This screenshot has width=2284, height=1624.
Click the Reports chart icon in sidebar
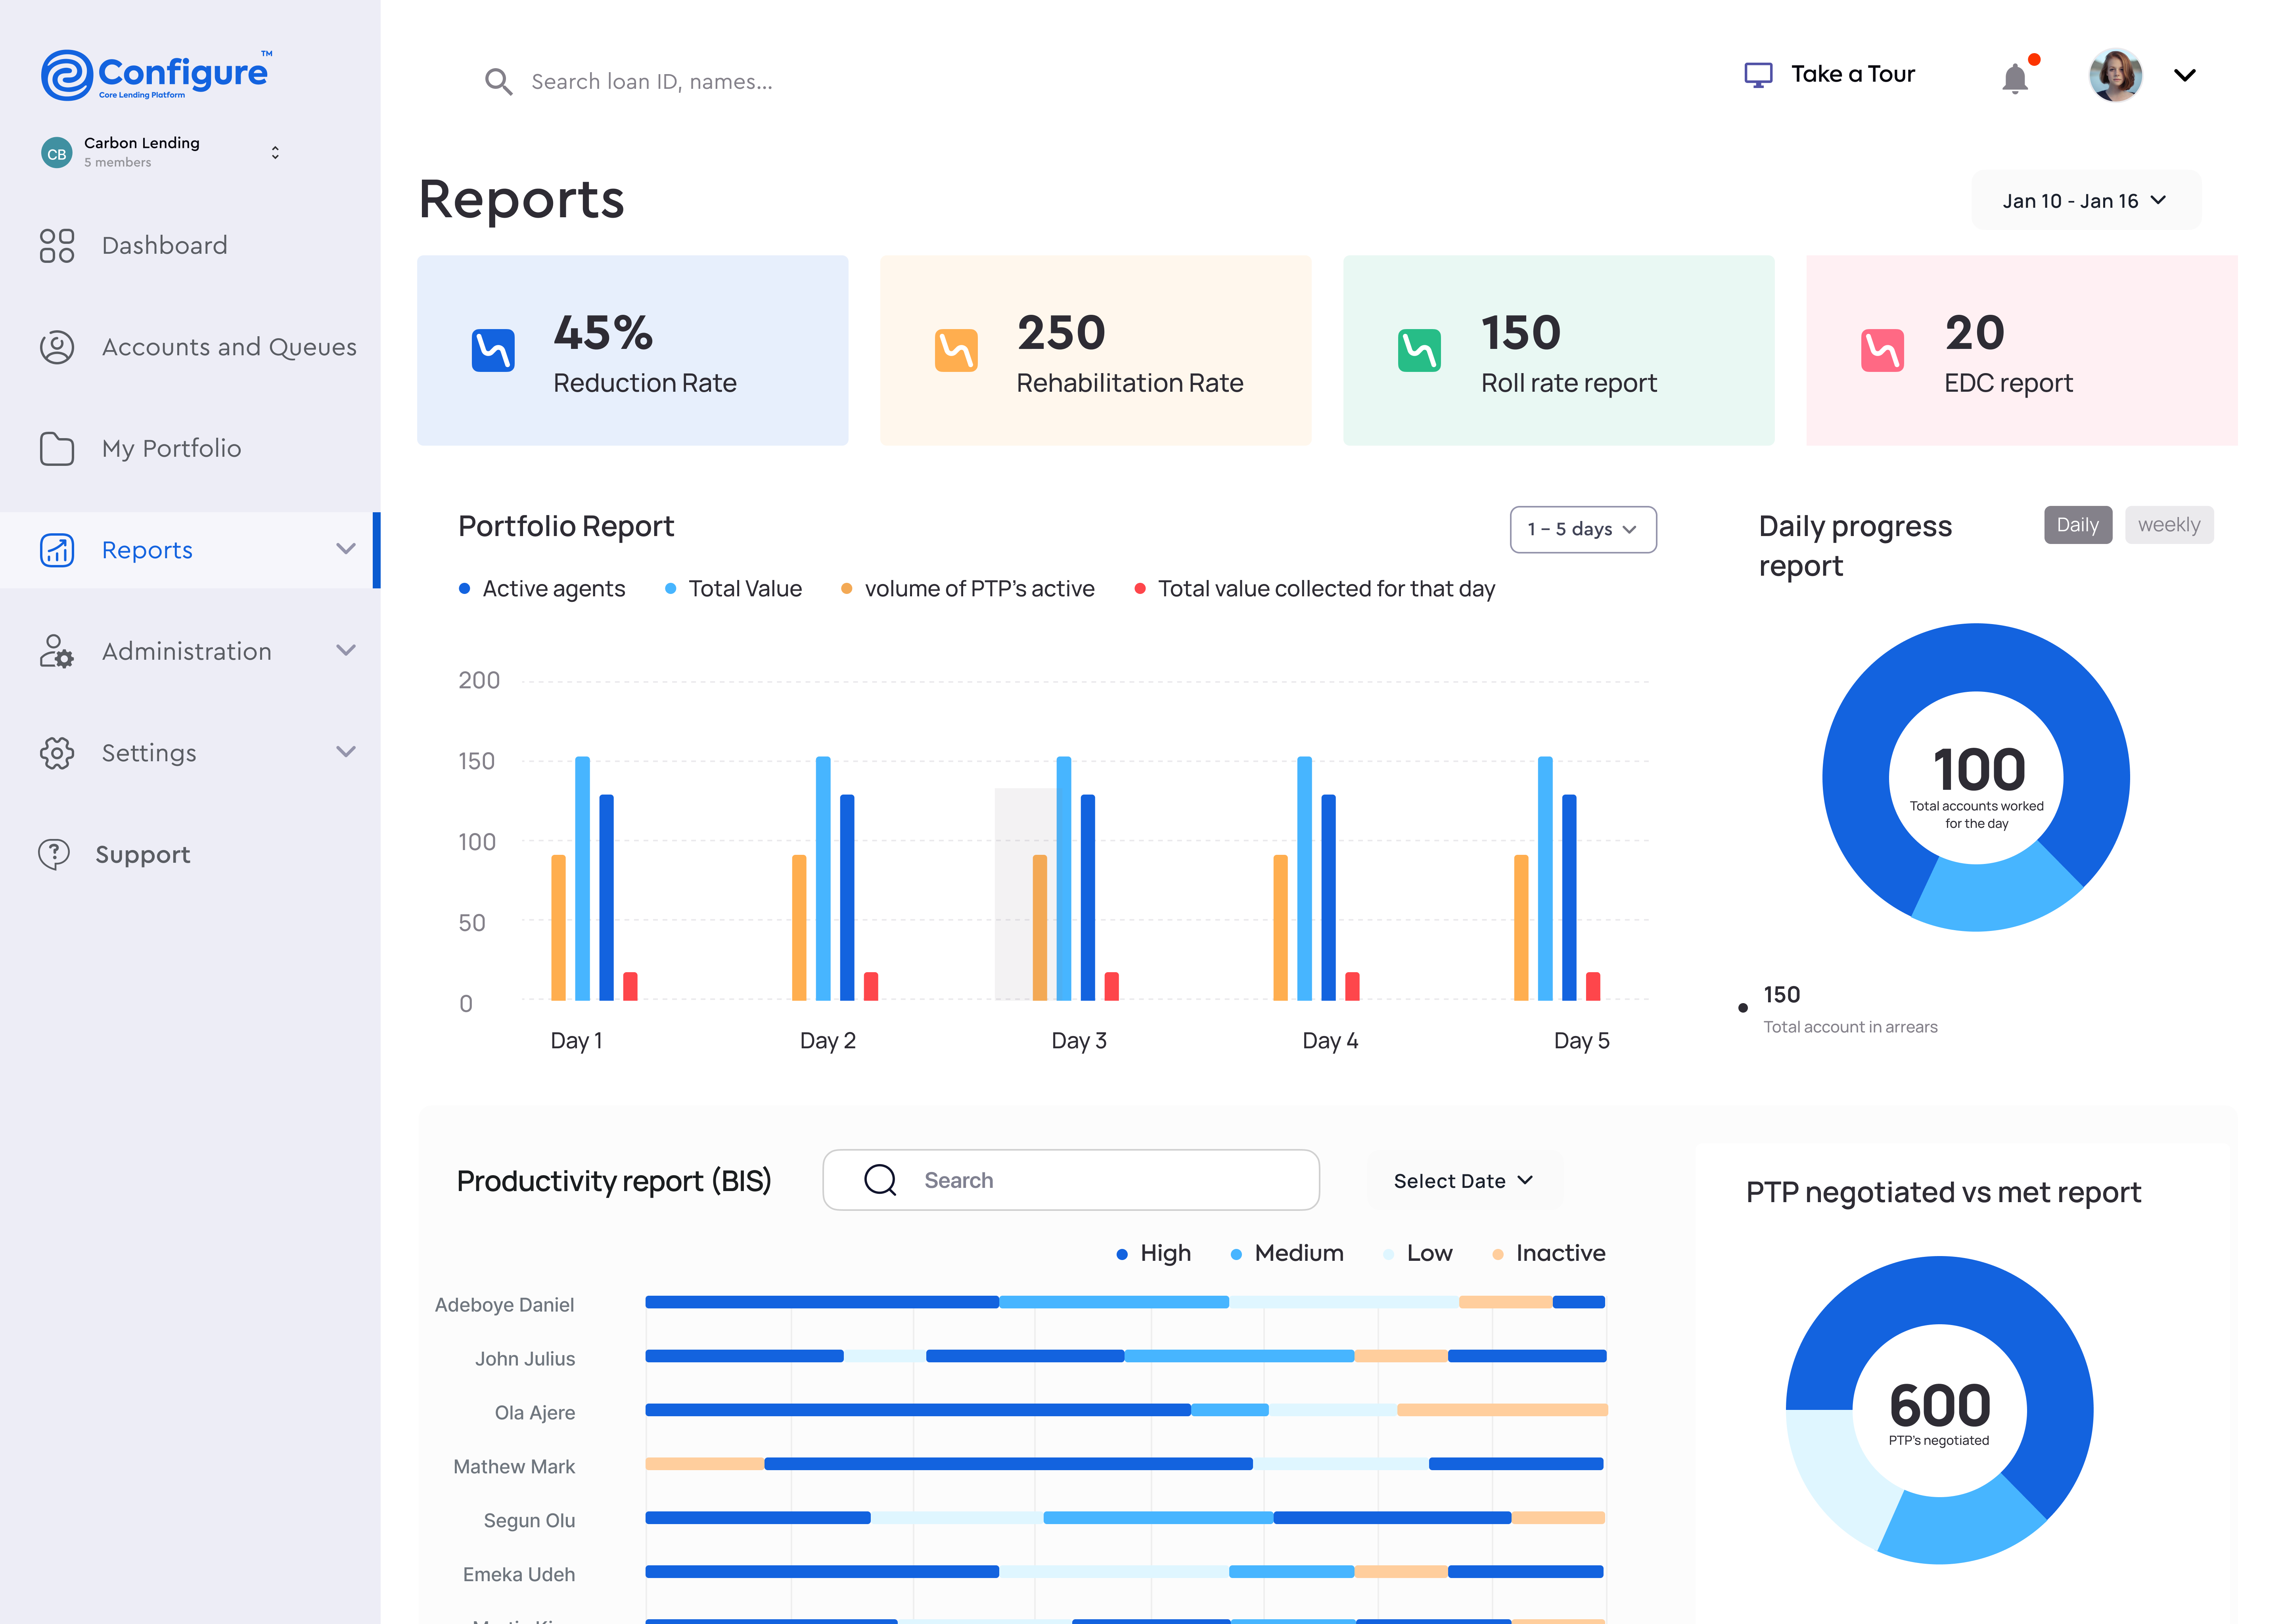[x=57, y=550]
